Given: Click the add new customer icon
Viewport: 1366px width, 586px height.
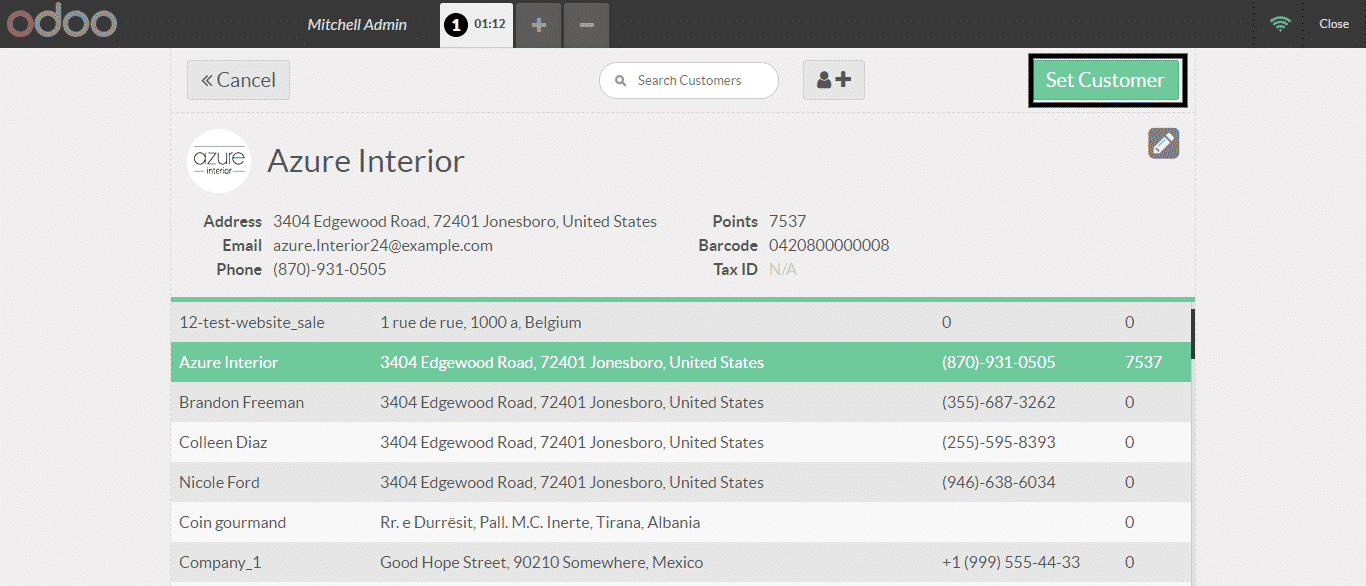Looking at the screenshot, I should pos(833,80).
